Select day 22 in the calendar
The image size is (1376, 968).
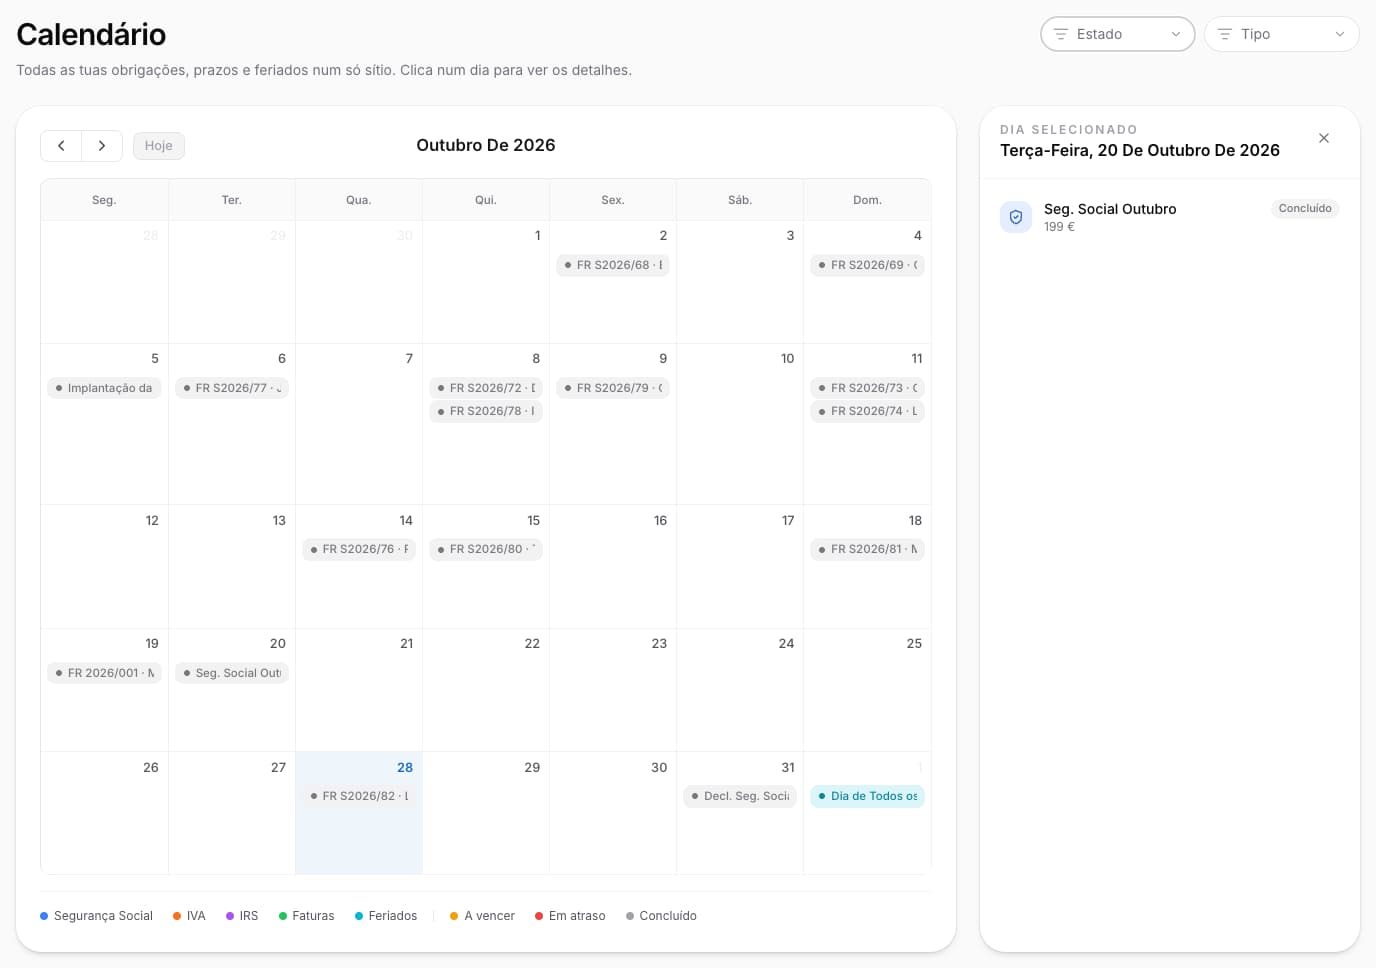click(x=486, y=690)
